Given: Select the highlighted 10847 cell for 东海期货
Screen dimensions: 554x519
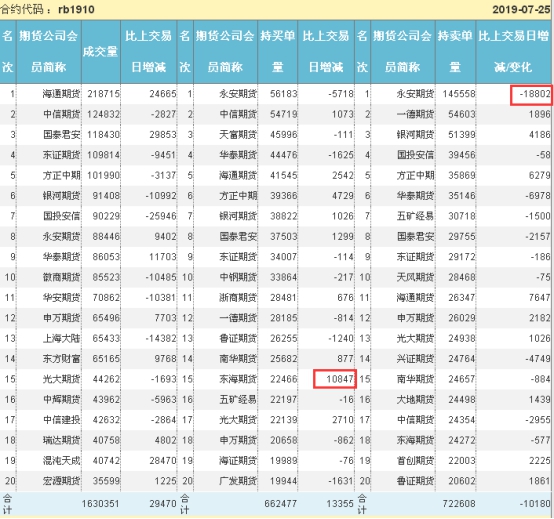Looking at the screenshot, I should [x=335, y=379].
